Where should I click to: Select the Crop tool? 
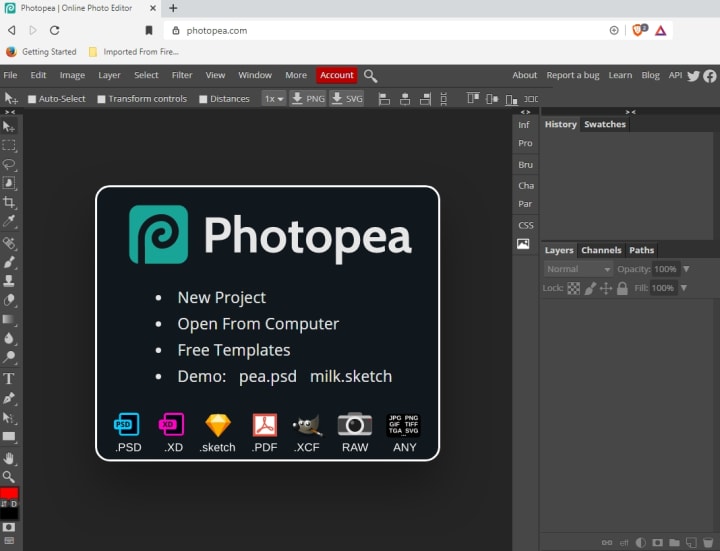[9, 202]
